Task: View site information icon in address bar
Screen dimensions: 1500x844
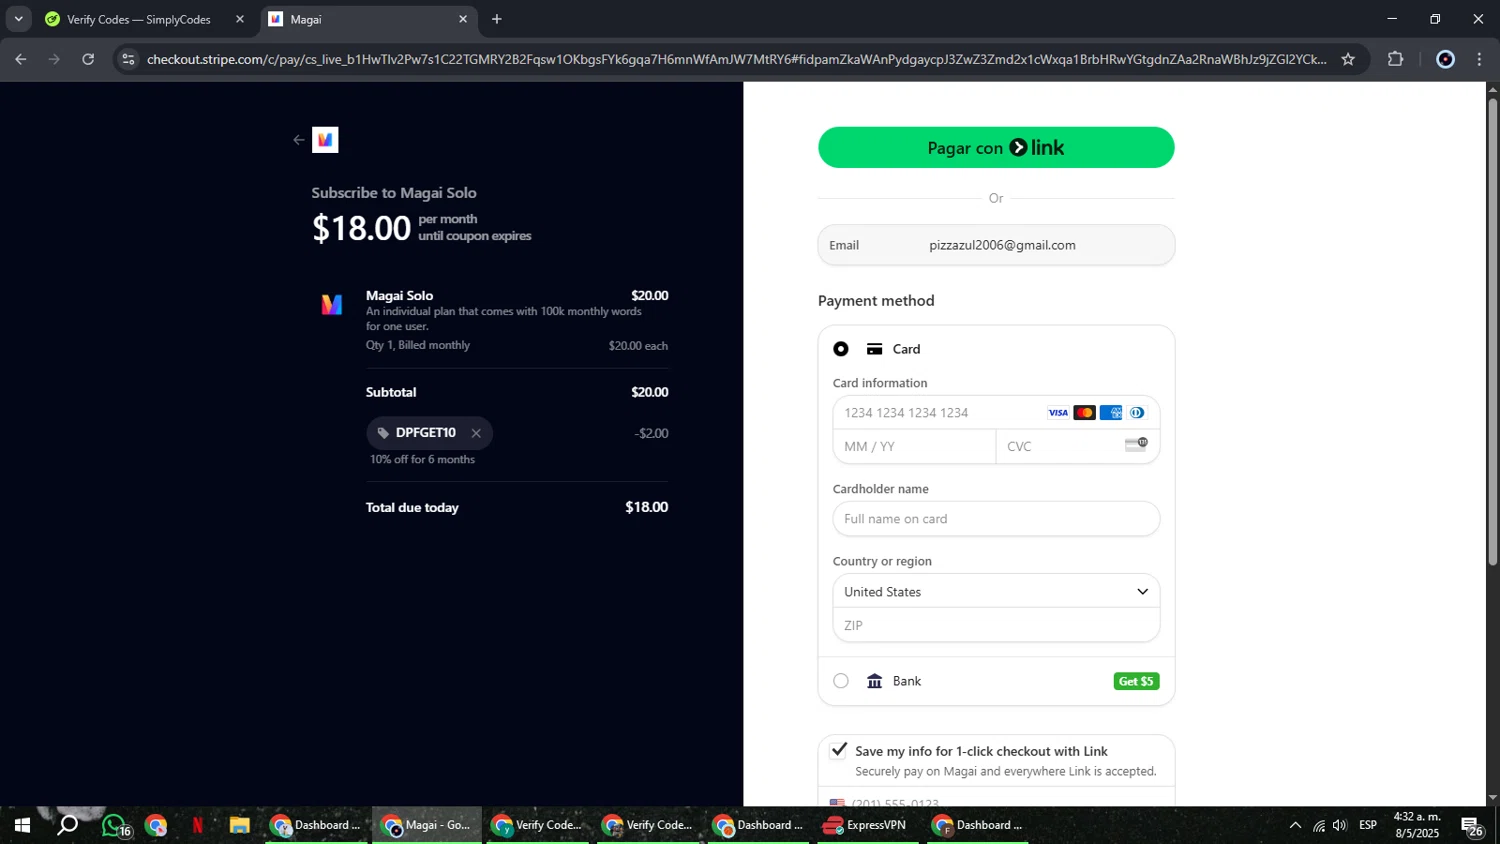Action: [127, 59]
